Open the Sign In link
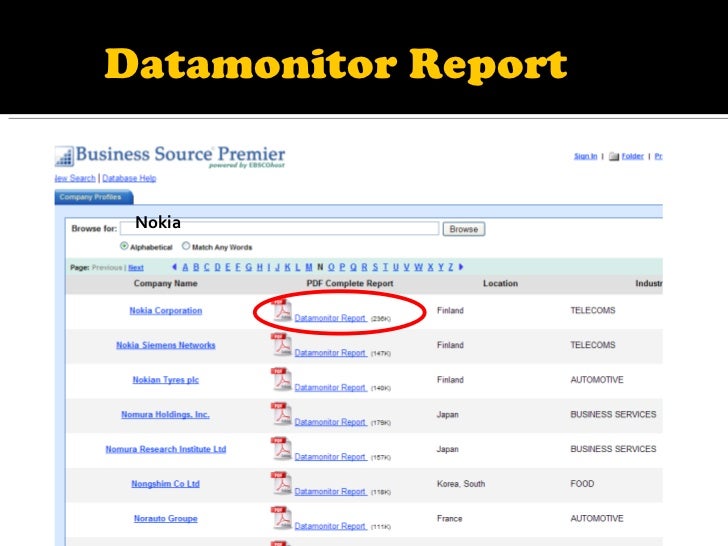This screenshot has height=546, width=728. click(x=585, y=156)
